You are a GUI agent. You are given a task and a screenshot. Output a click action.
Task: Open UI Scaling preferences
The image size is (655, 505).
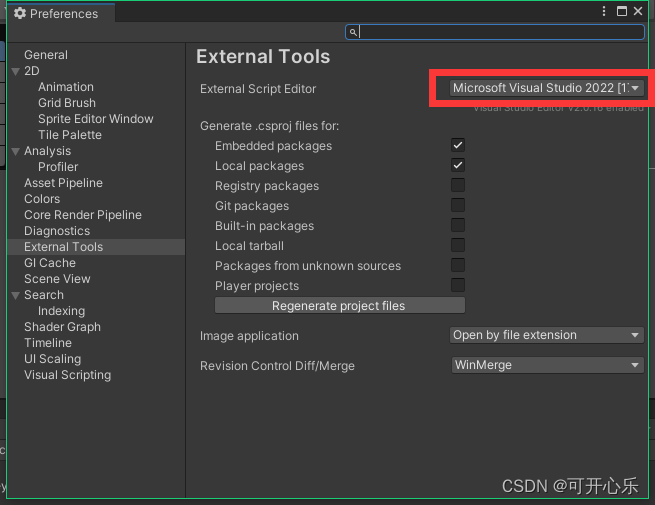click(53, 359)
